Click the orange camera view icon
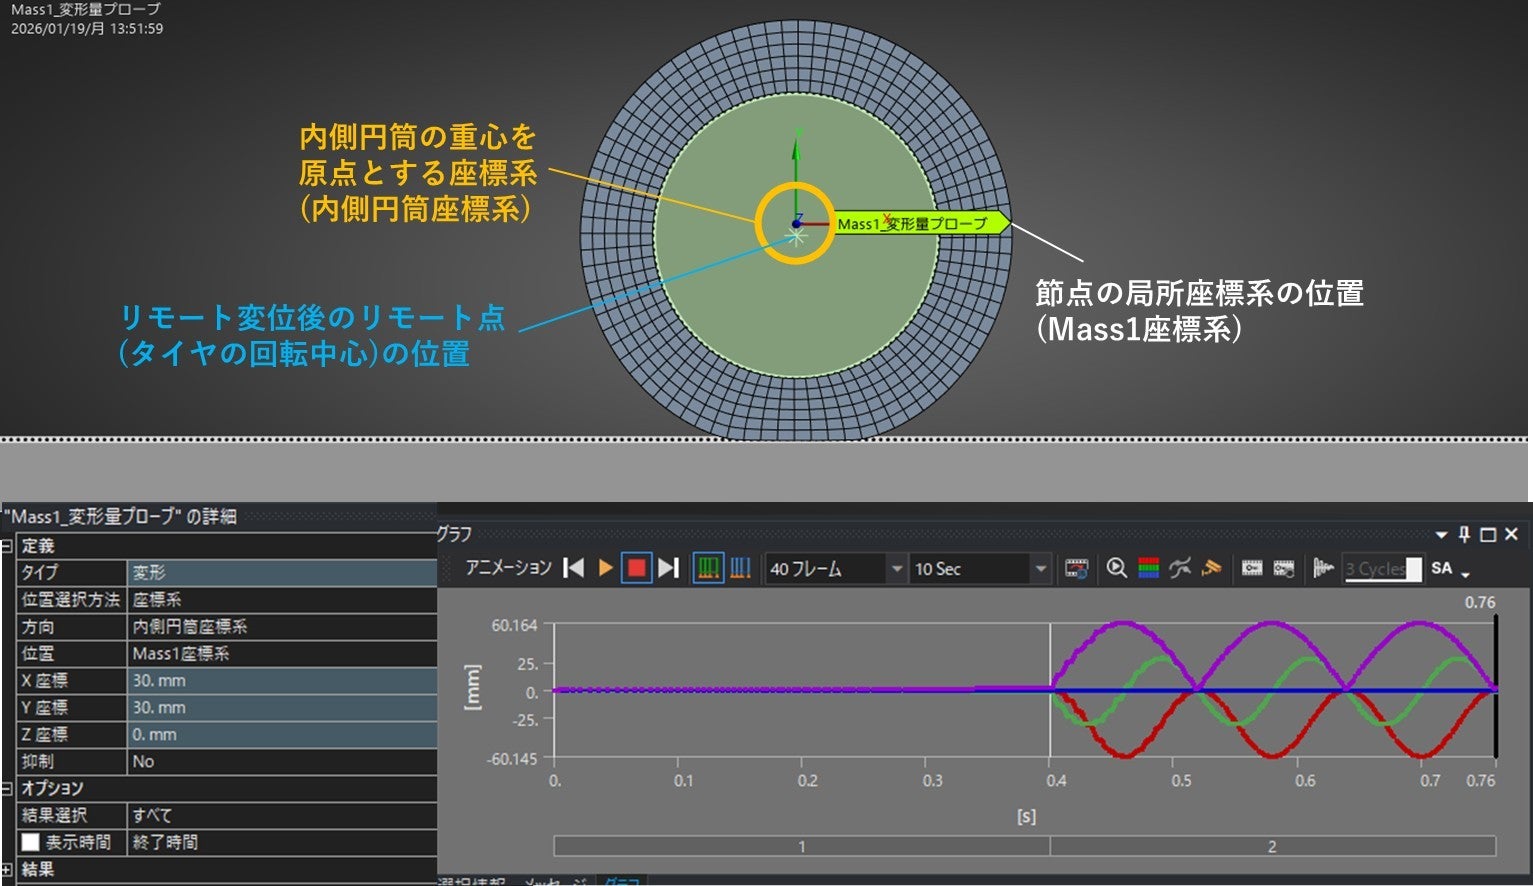The width and height of the screenshot is (1533, 886). pos(1212,568)
